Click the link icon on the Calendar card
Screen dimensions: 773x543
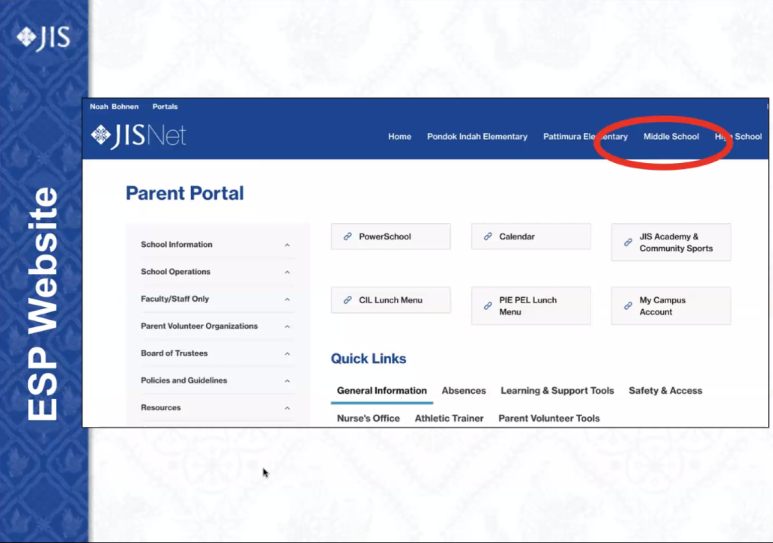[488, 236]
